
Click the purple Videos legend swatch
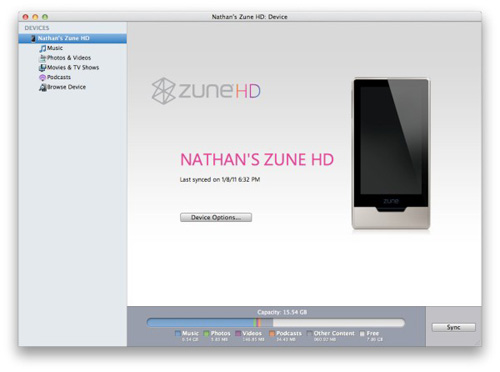point(238,333)
